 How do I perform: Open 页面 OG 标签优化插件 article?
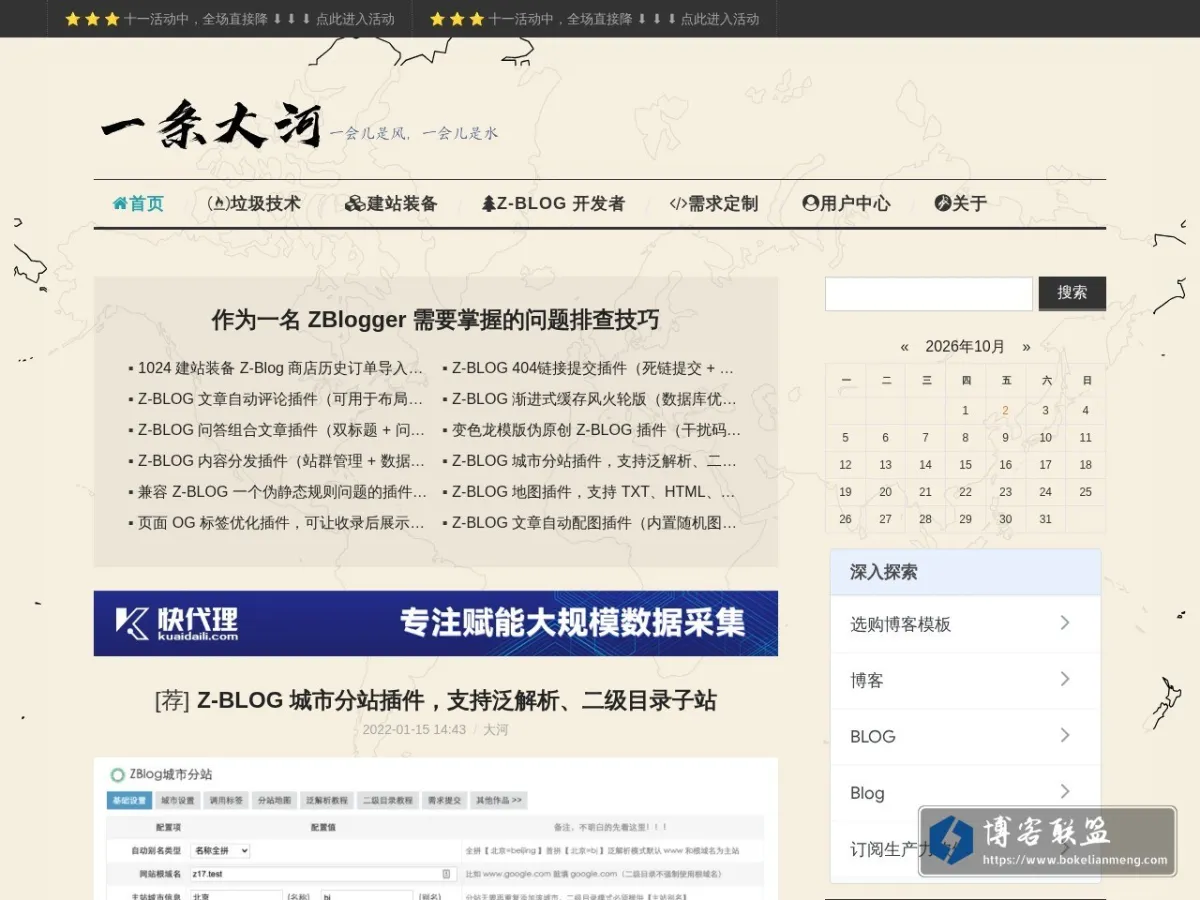point(280,523)
